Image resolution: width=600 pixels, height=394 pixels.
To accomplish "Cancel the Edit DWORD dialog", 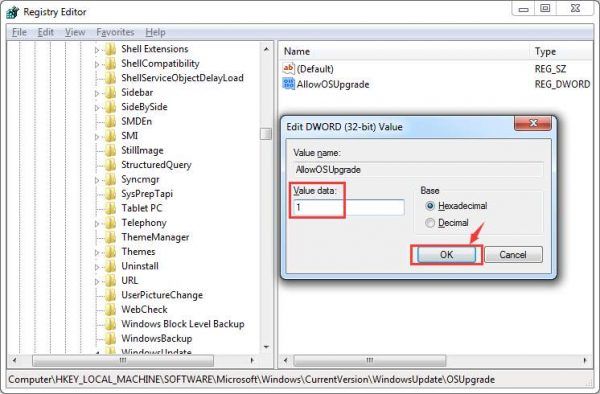I will (x=513, y=255).
